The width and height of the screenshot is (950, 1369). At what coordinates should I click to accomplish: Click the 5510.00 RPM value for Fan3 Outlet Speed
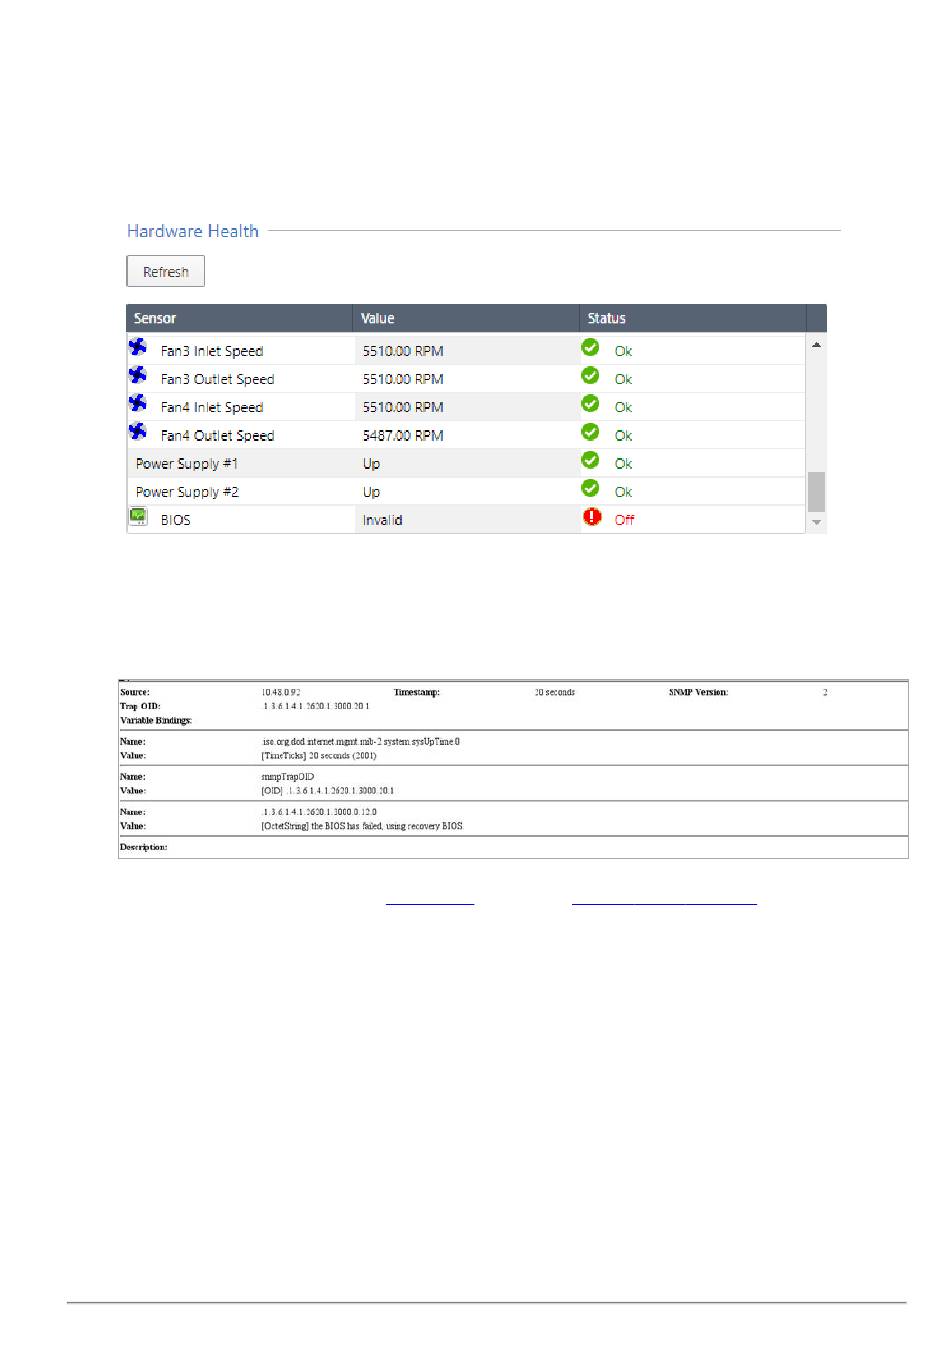(403, 379)
